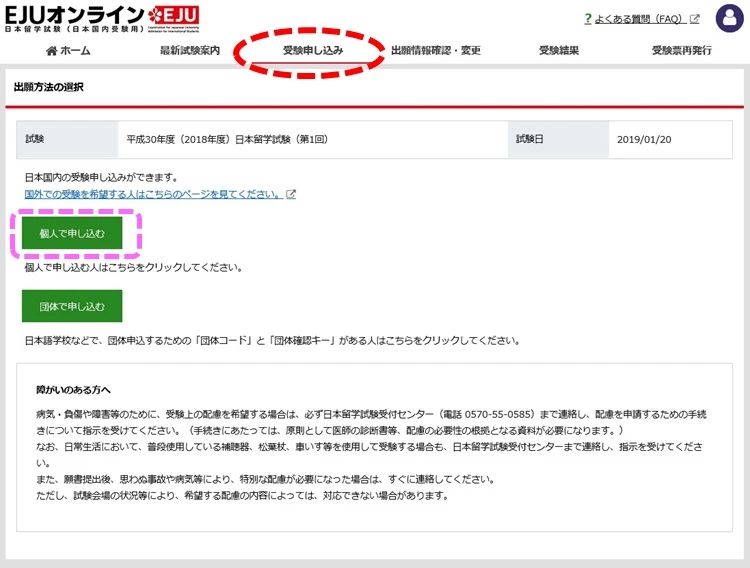Image resolution: width=750 pixels, height=568 pixels.
Task: Open the user profile avatar icon
Action: (729, 18)
